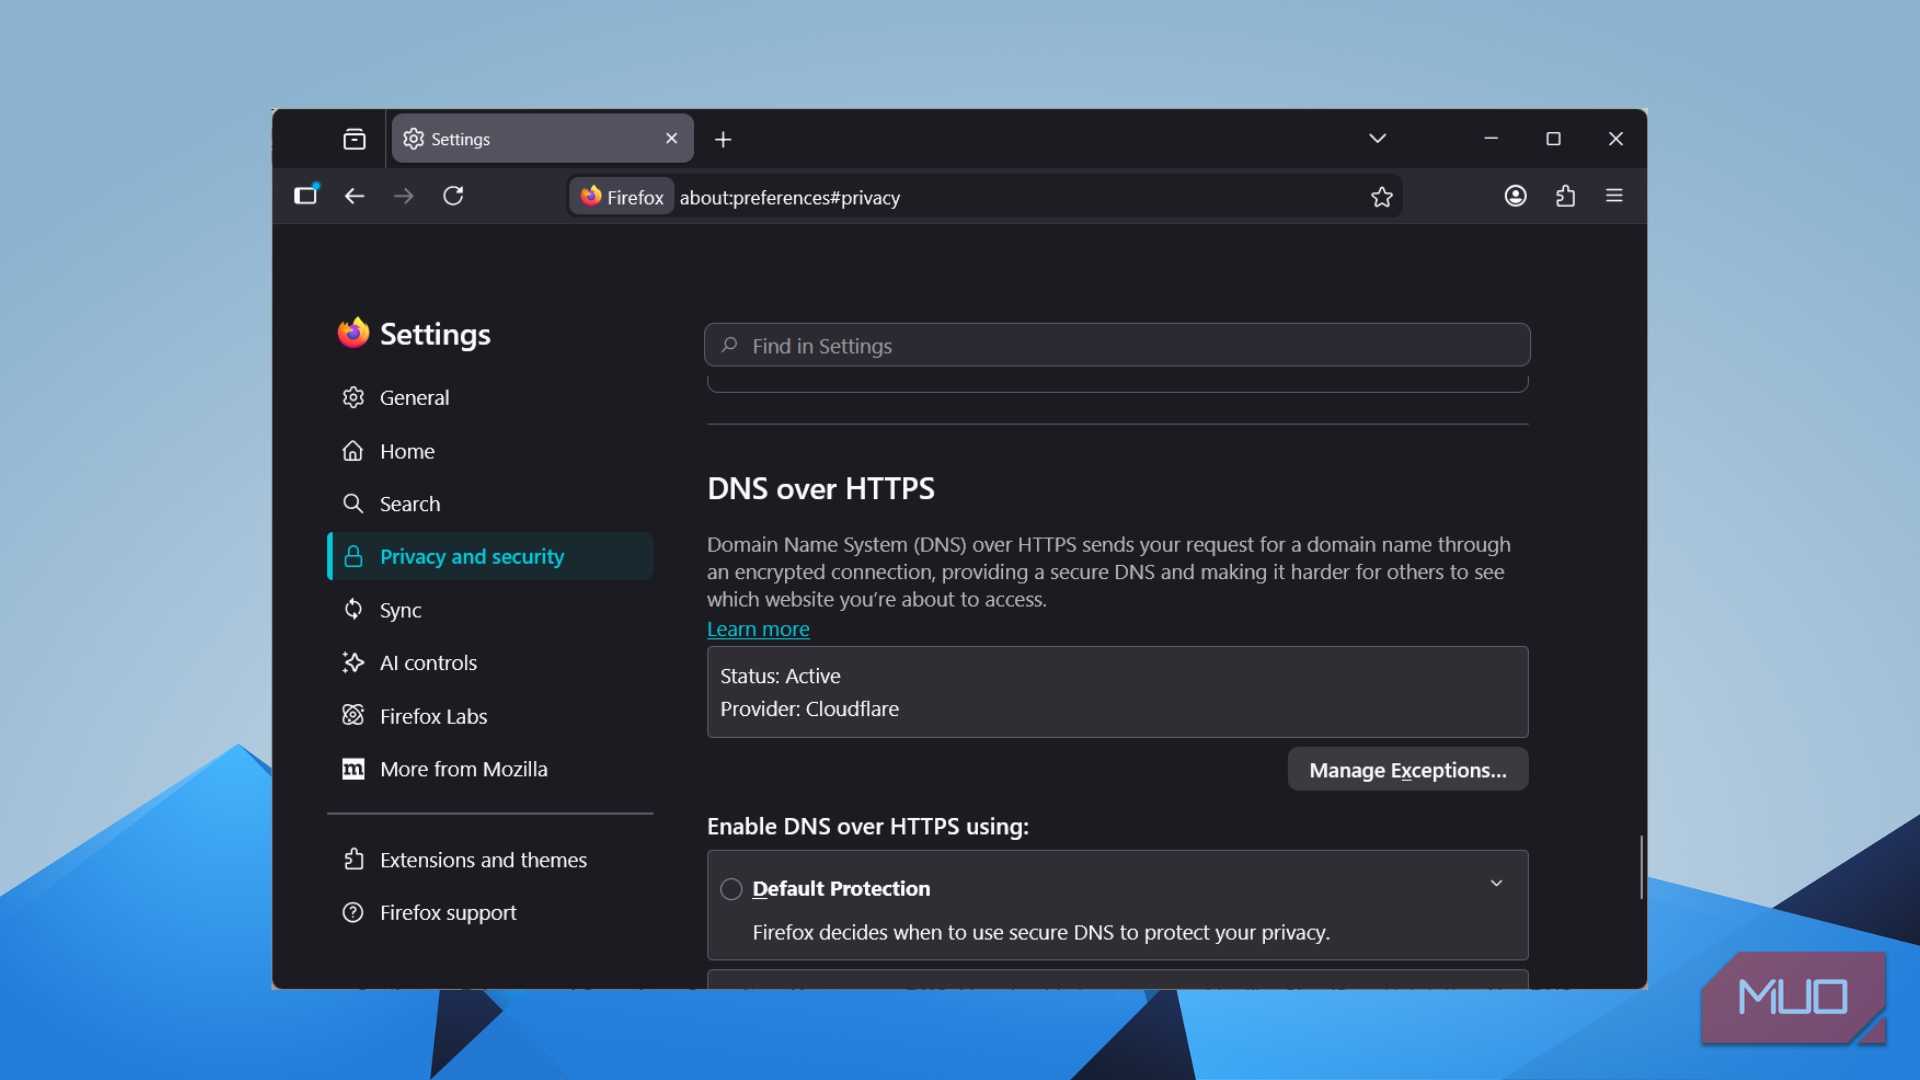Click the DNS over HTTPS heading
The height and width of the screenshot is (1080, 1920).
[x=821, y=488]
